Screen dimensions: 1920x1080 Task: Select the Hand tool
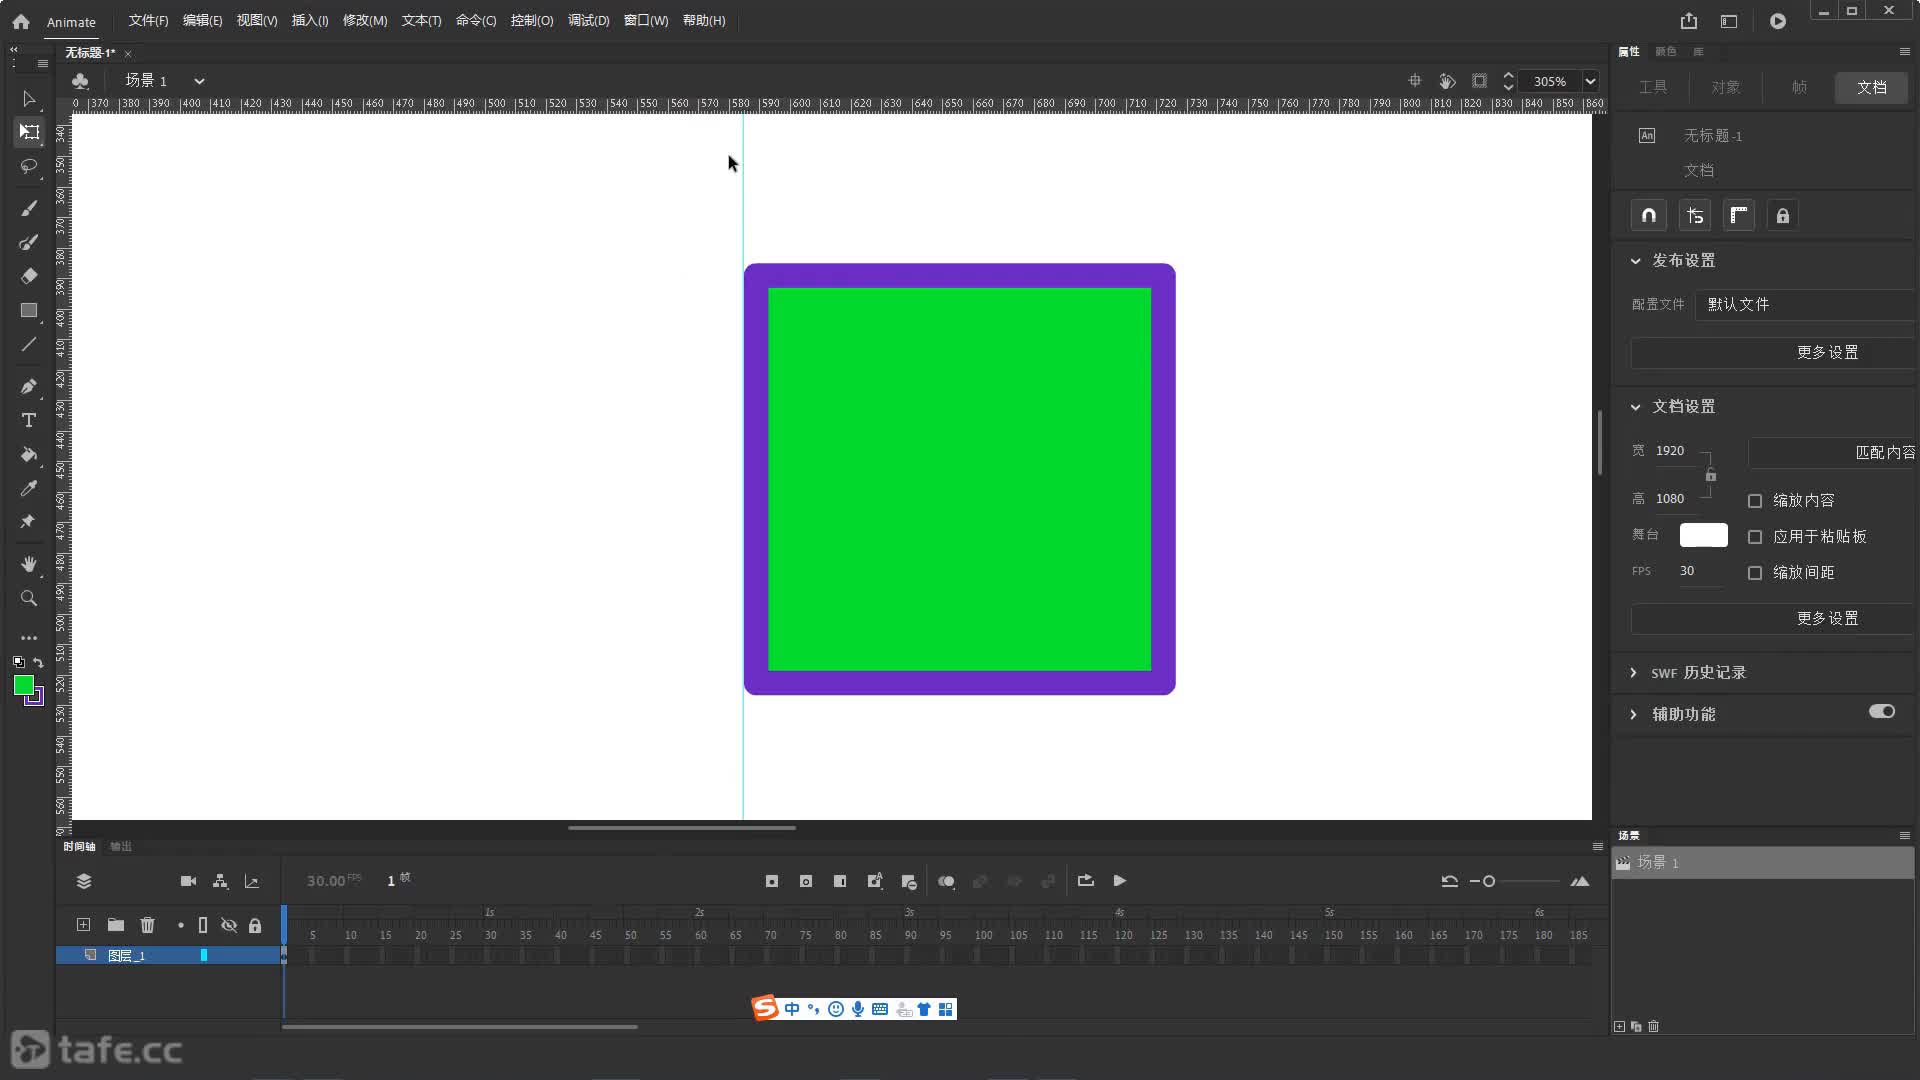click(x=28, y=564)
